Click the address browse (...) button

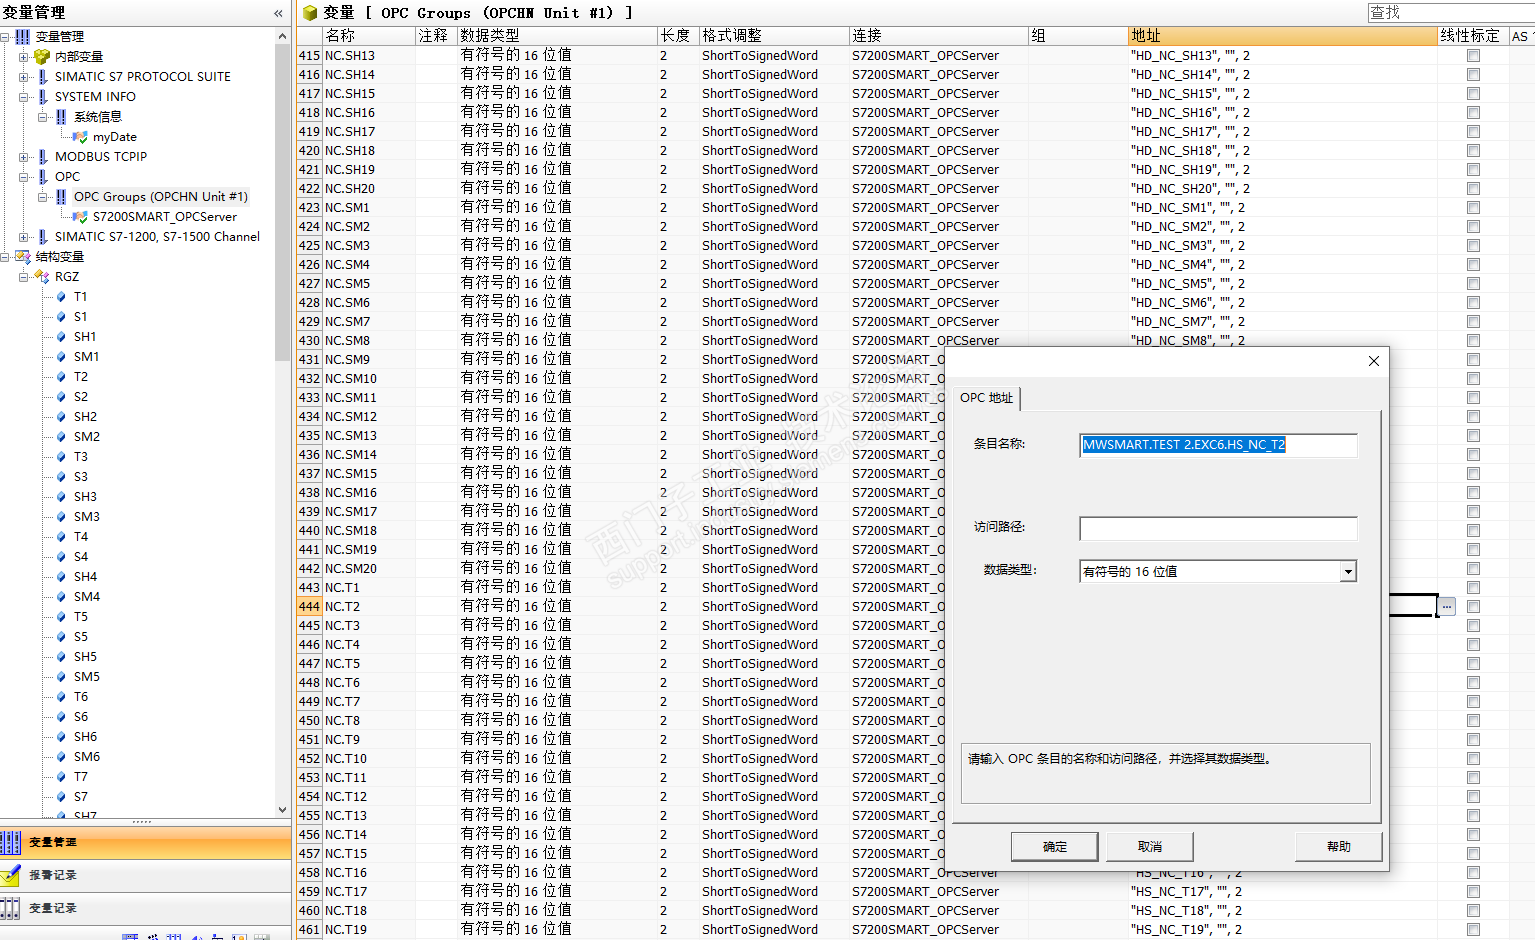click(x=1447, y=606)
